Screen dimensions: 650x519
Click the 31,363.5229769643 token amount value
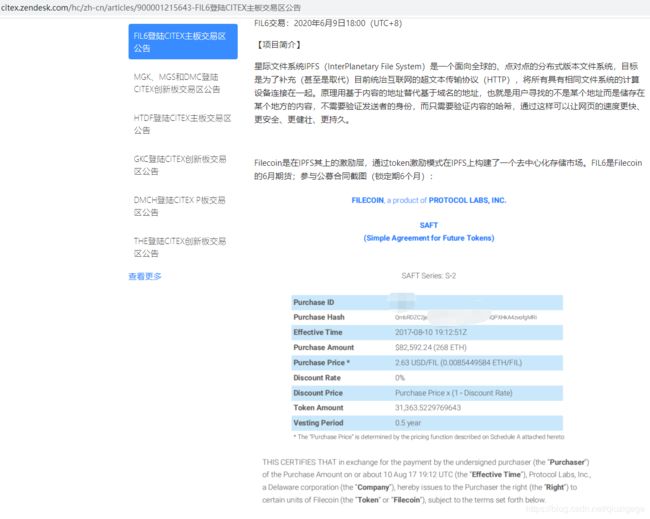(427, 407)
